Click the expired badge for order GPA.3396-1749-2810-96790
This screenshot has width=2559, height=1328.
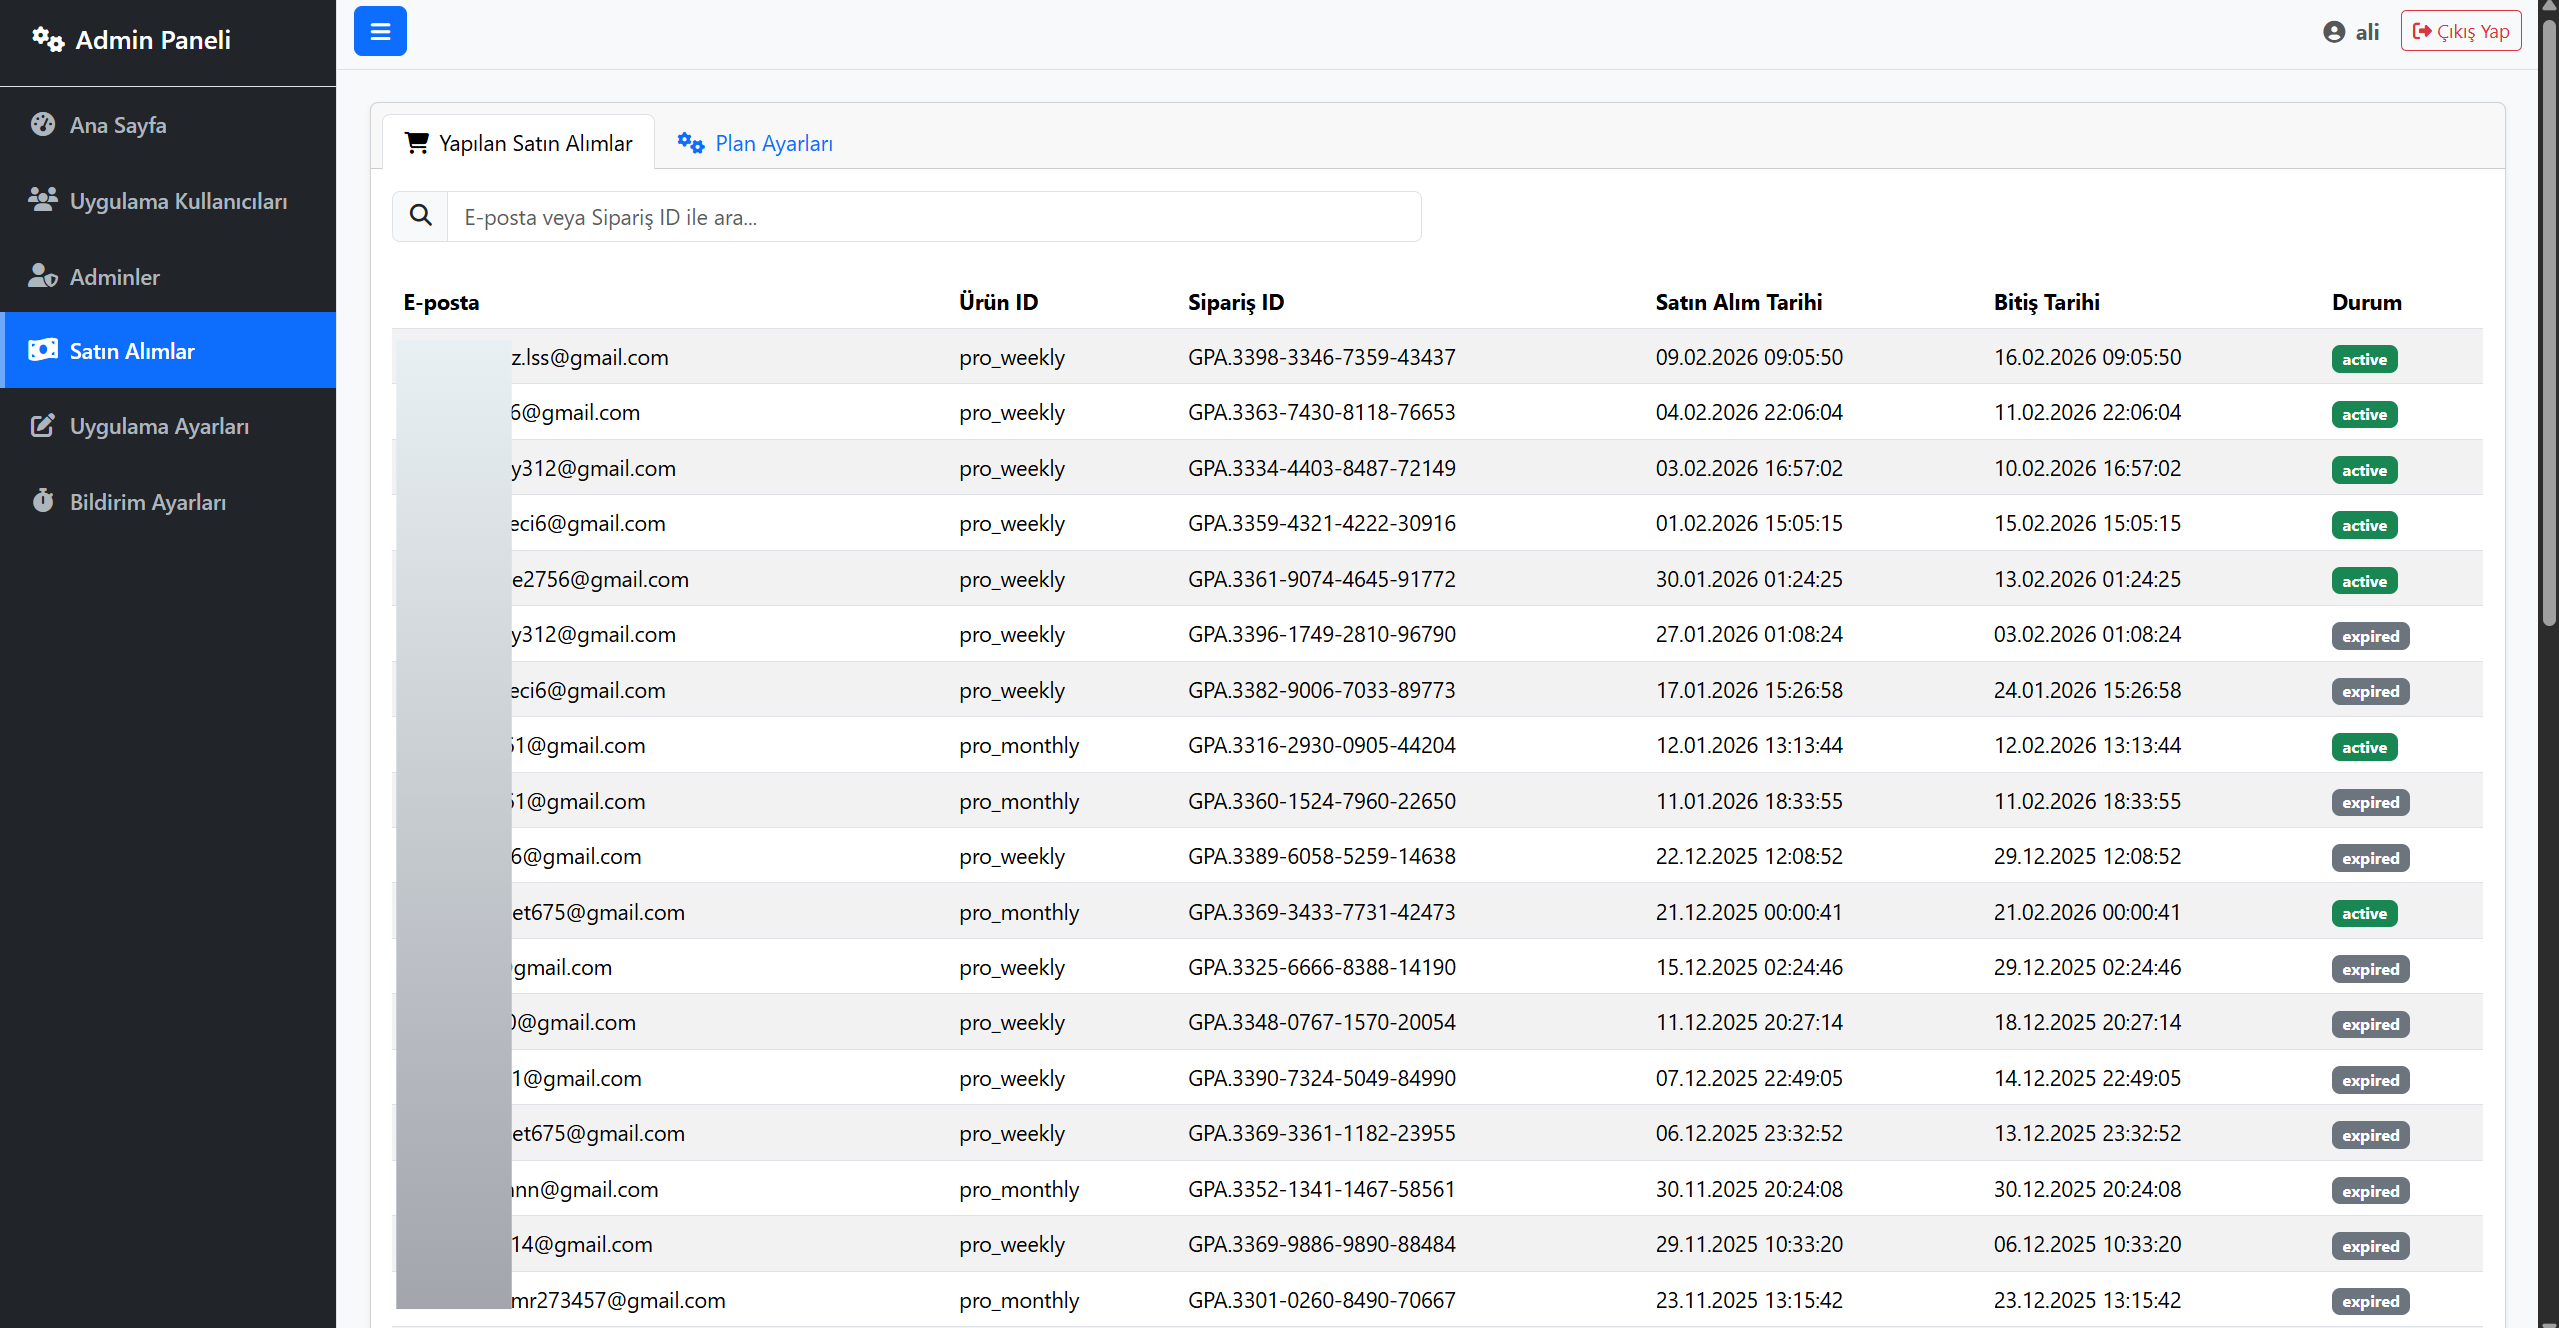tap(2370, 636)
